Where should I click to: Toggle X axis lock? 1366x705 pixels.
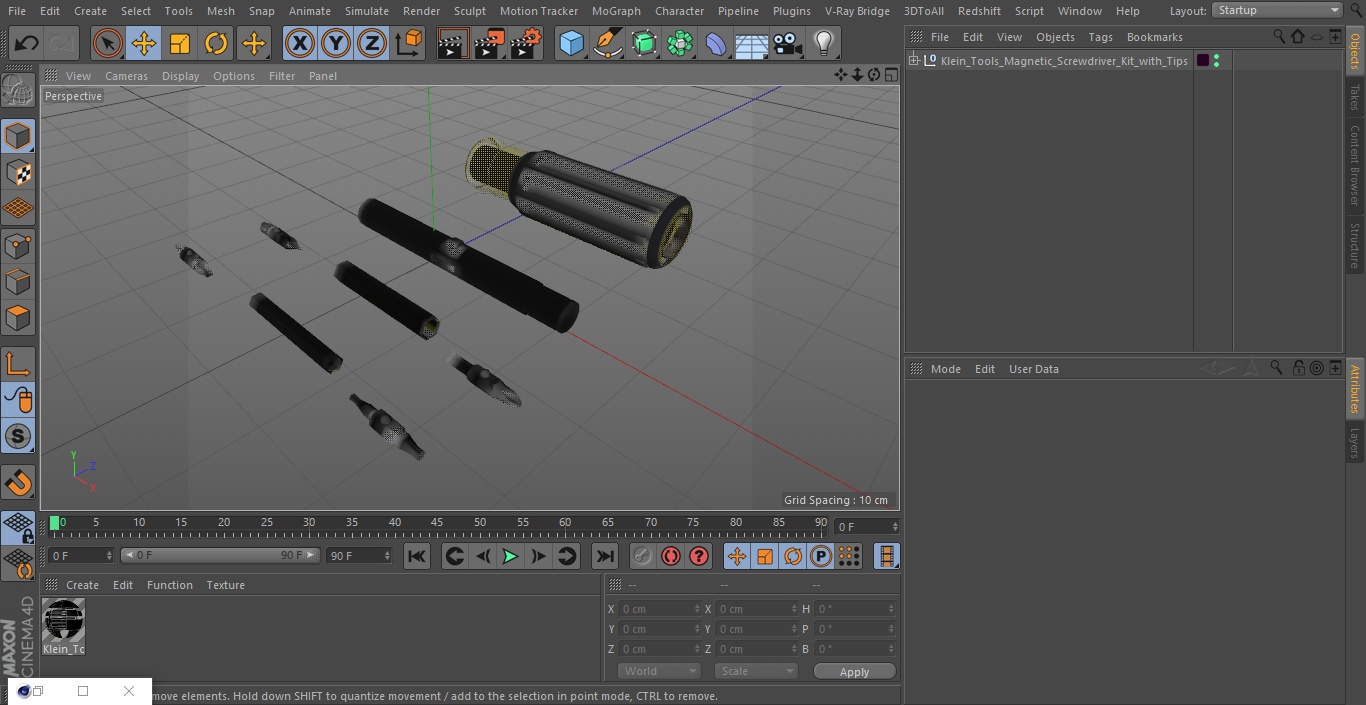coord(299,43)
